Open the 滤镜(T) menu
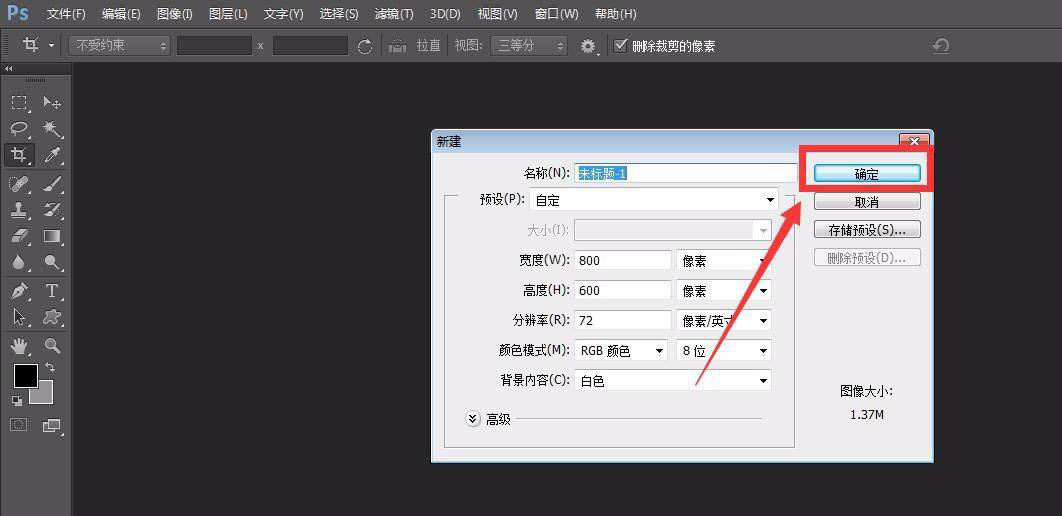 [x=393, y=14]
